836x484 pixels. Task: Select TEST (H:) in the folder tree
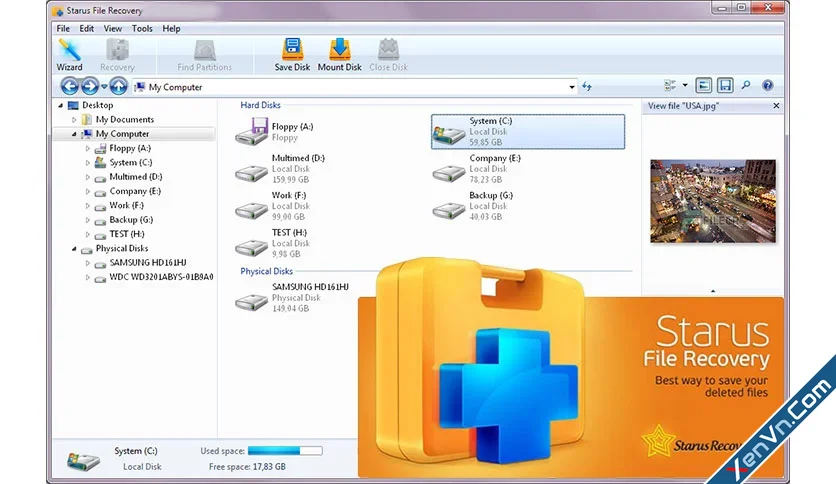coord(127,234)
